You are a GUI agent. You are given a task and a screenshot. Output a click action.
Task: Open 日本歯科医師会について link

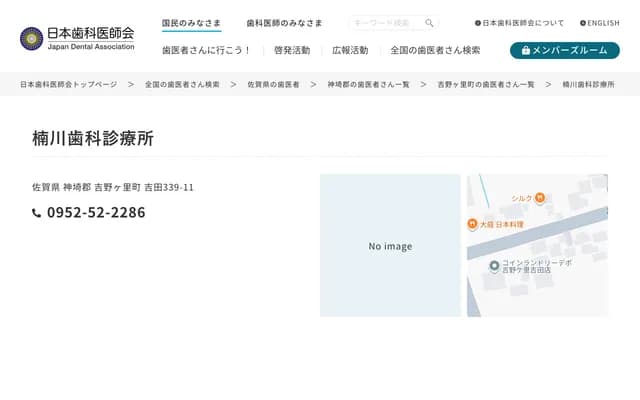(519, 22)
